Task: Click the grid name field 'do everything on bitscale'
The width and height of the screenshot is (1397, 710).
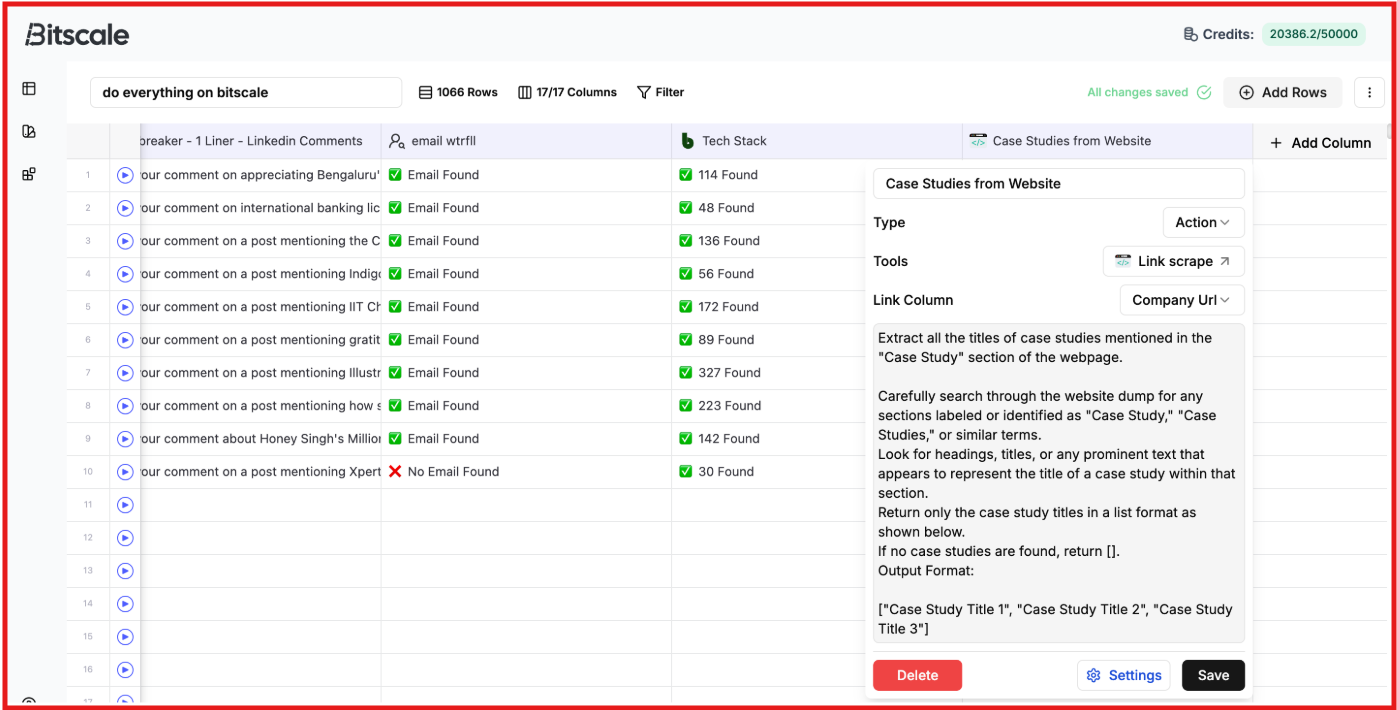Action: click(246, 92)
